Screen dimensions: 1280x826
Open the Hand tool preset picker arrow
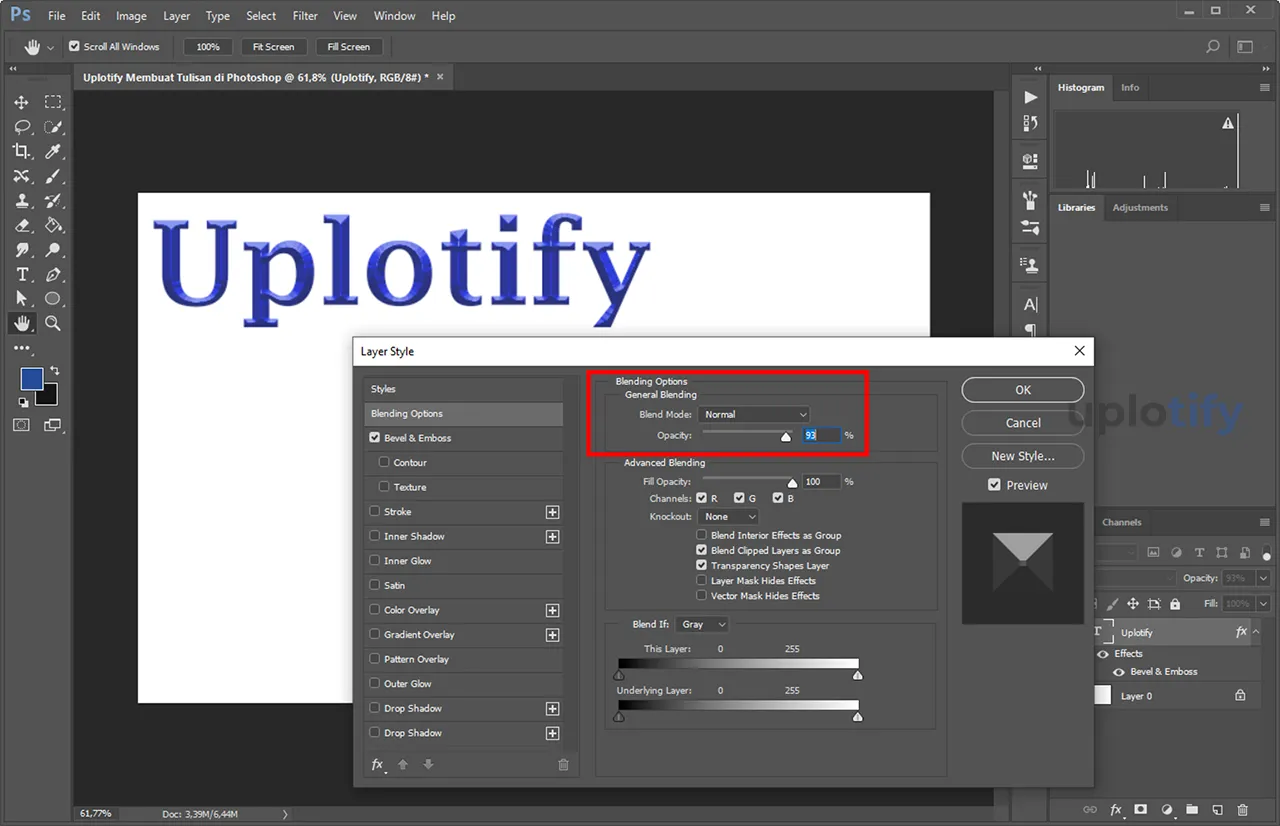(x=50, y=48)
